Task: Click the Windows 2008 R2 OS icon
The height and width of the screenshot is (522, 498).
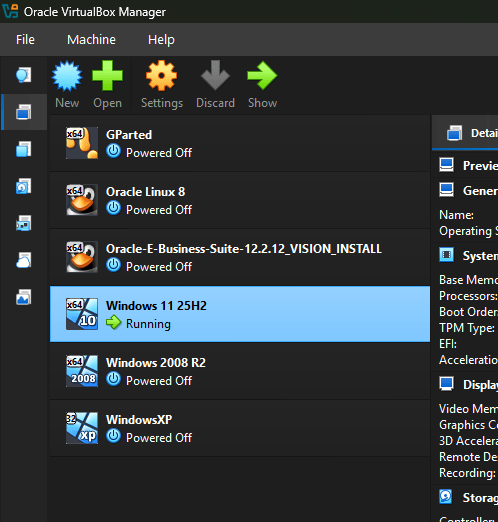Action: tap(82, 371)
